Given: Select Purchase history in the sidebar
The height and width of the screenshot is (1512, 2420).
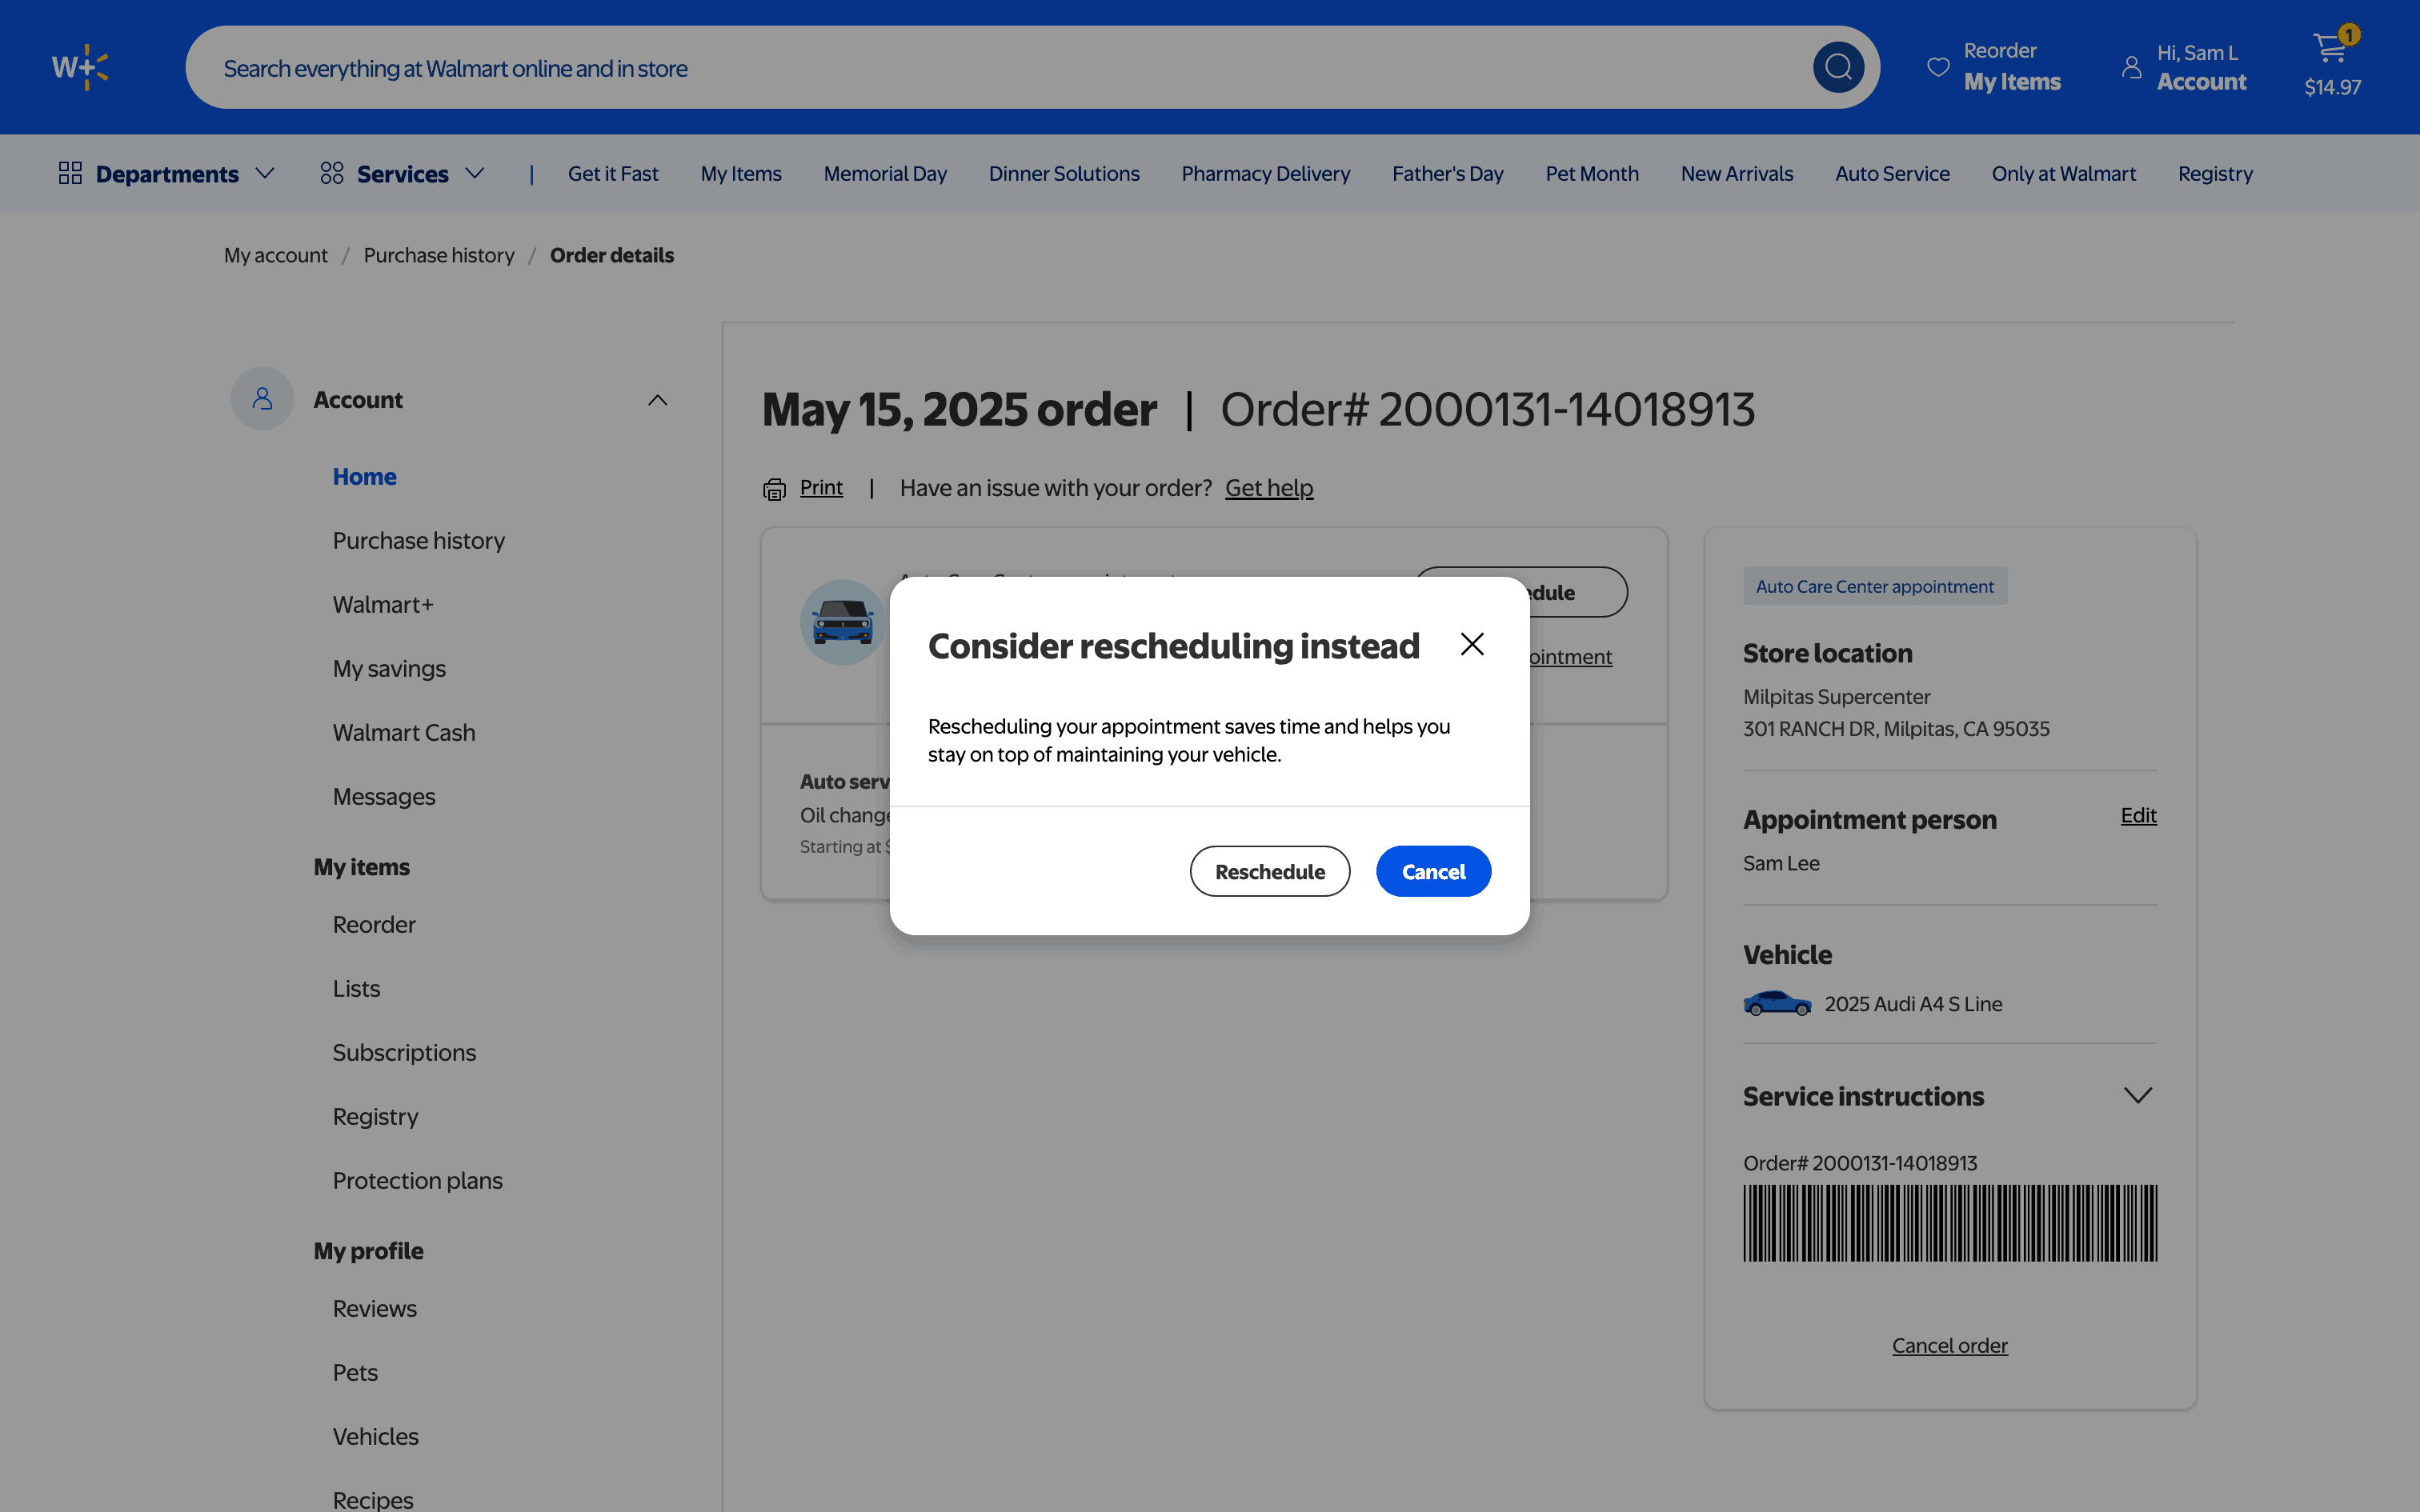Looking at the screenshot, I should [x=418, y=541].
